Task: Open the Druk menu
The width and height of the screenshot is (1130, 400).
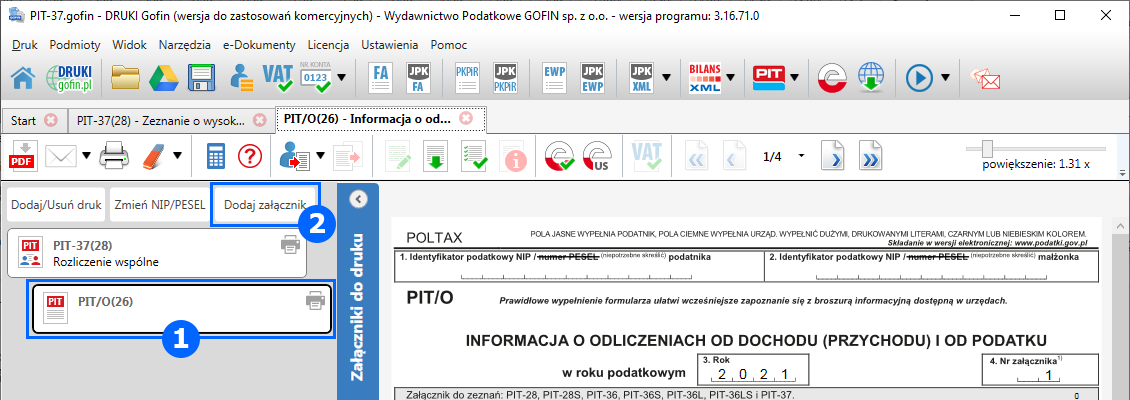Action: coord(25,45)
